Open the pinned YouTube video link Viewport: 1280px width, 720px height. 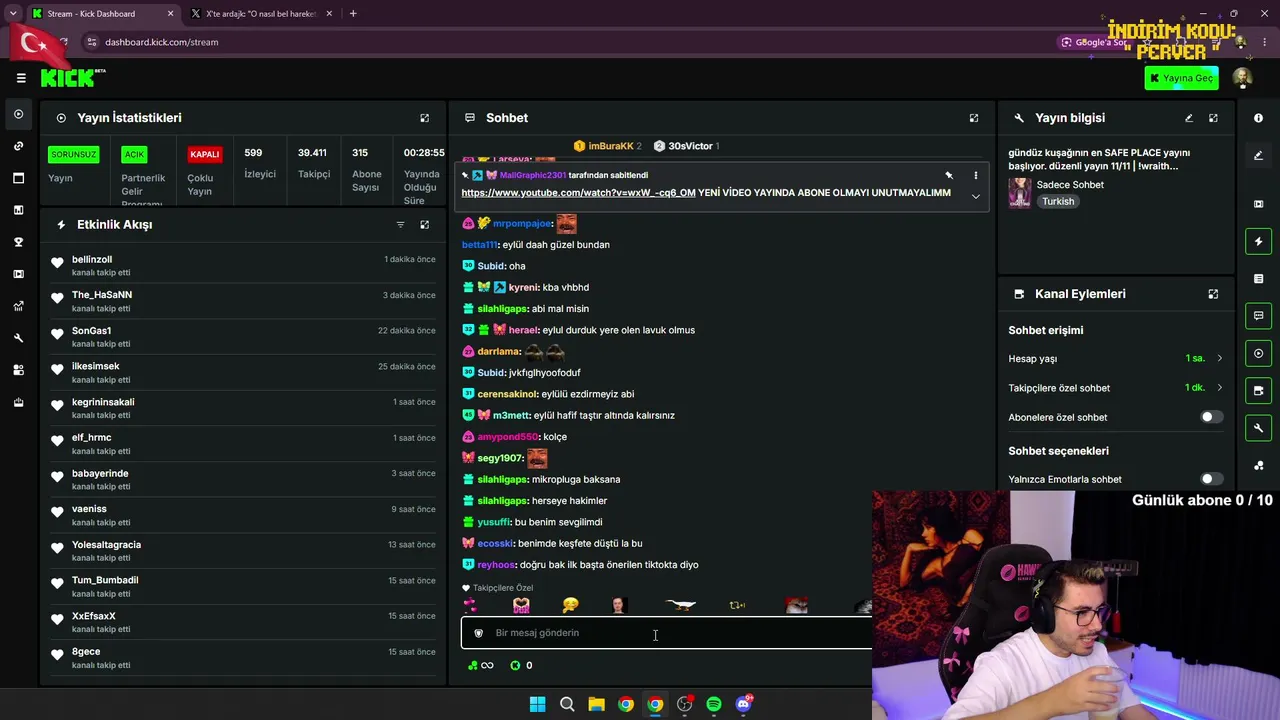[578, 193]
